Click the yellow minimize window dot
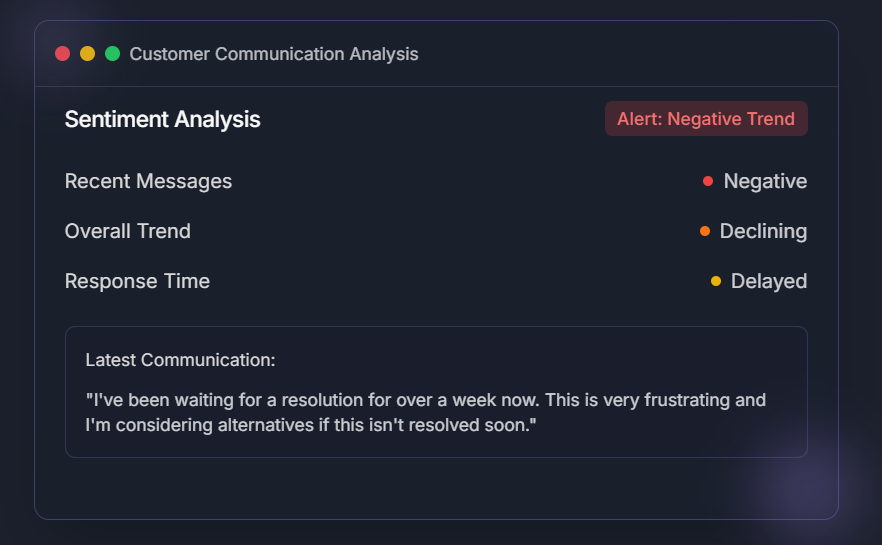The image size is (882, 545). point(88,54)
